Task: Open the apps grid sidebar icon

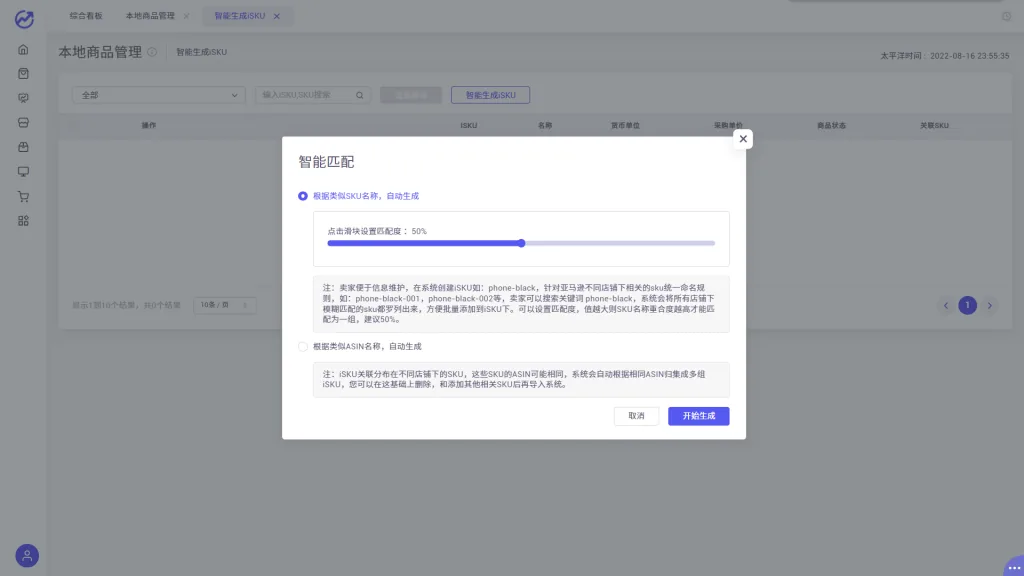Action: point(24,221)
